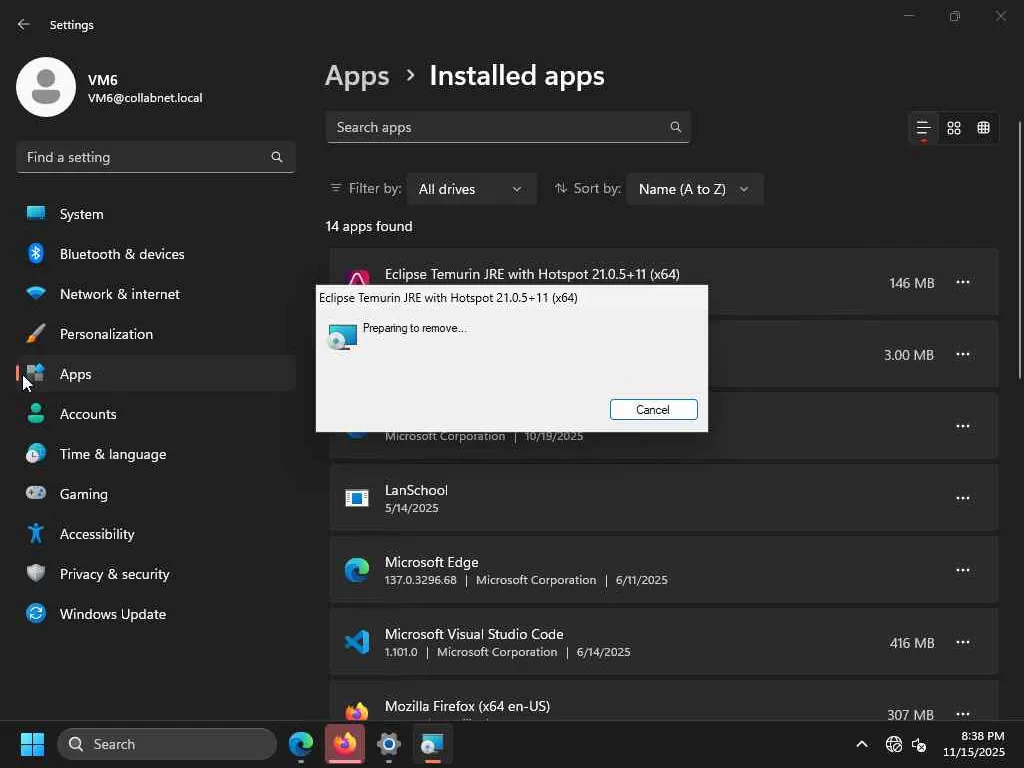Switch to table view layout icon
The height and width of the screenshot is (768, 1024).
[x=984, y=128]
